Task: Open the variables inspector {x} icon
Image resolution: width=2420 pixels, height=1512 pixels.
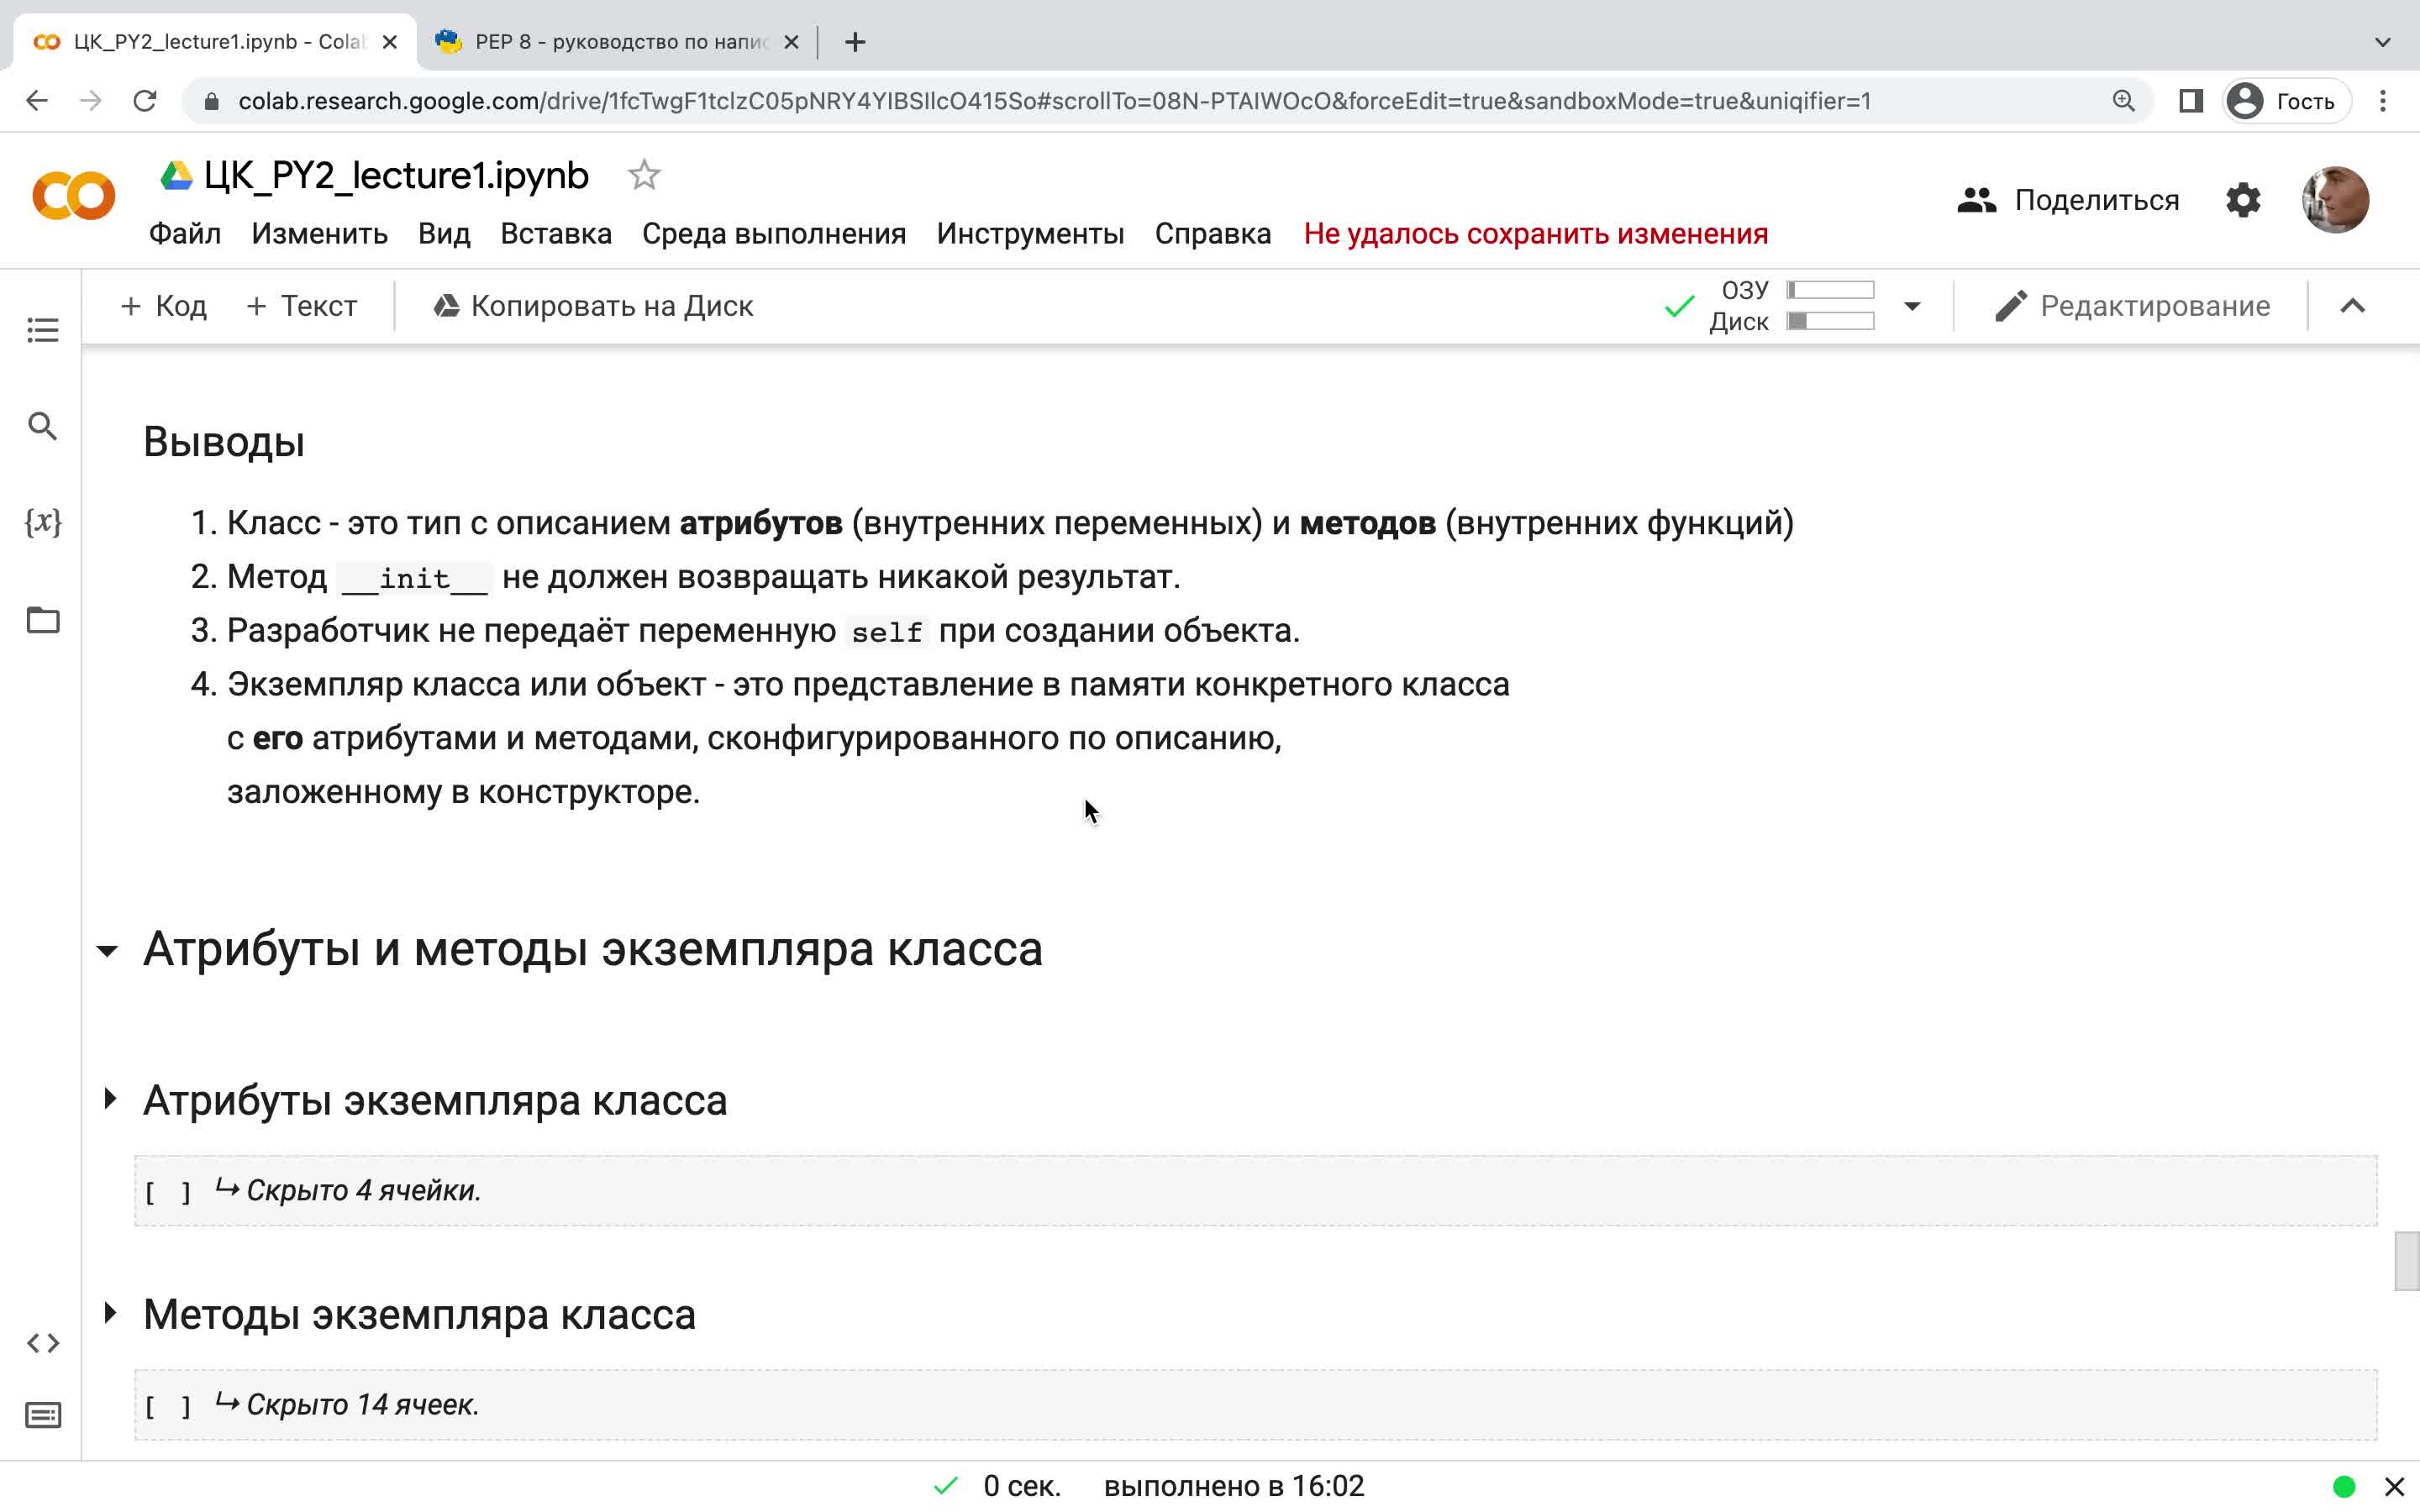Action: (x=43, y=522)
